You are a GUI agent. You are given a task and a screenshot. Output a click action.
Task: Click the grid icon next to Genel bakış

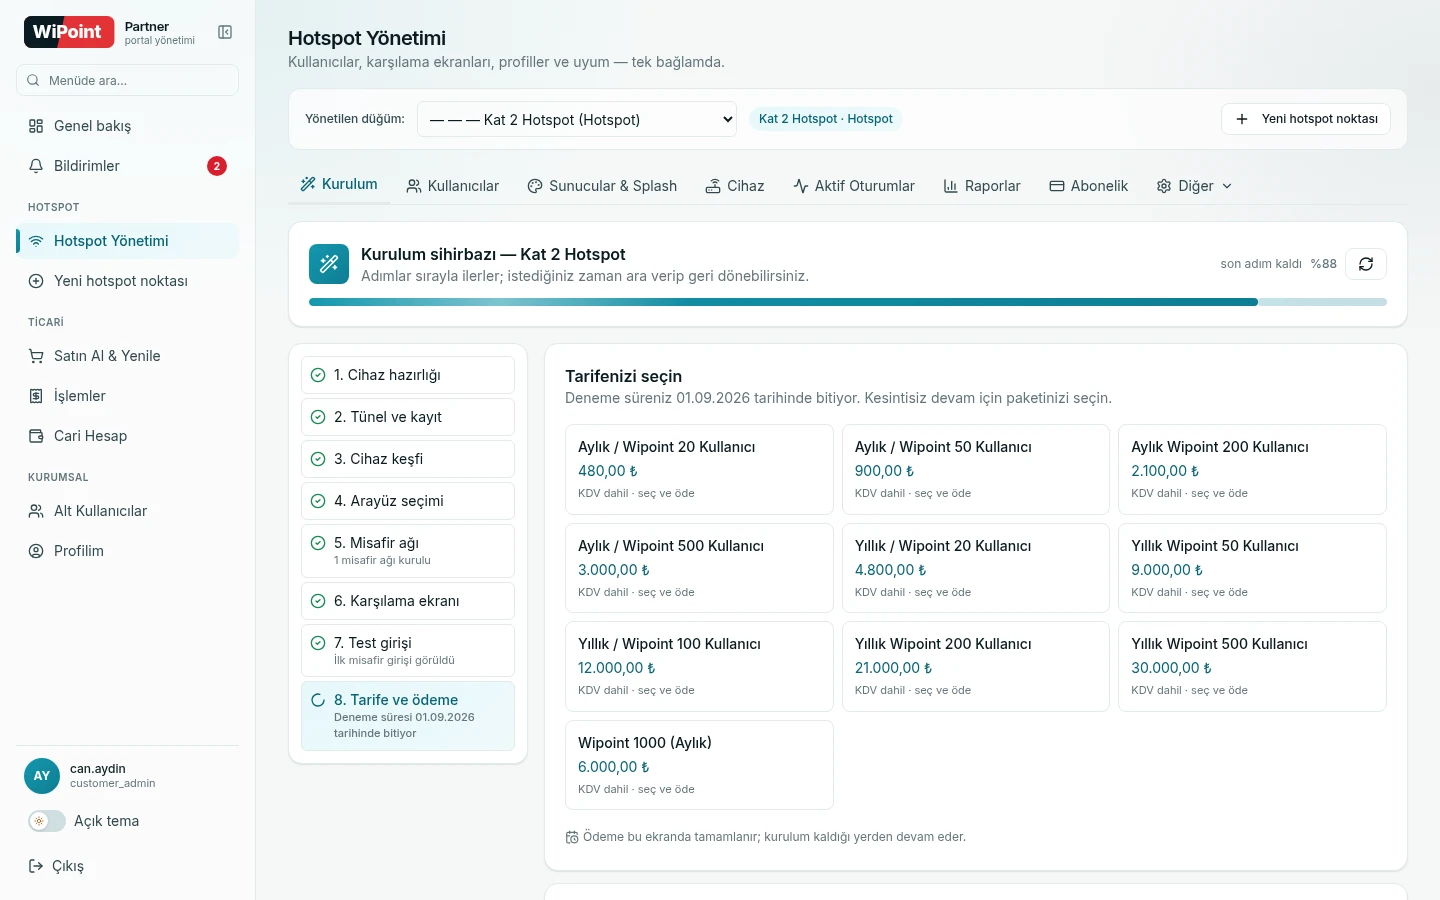click(x=36, y=126)
